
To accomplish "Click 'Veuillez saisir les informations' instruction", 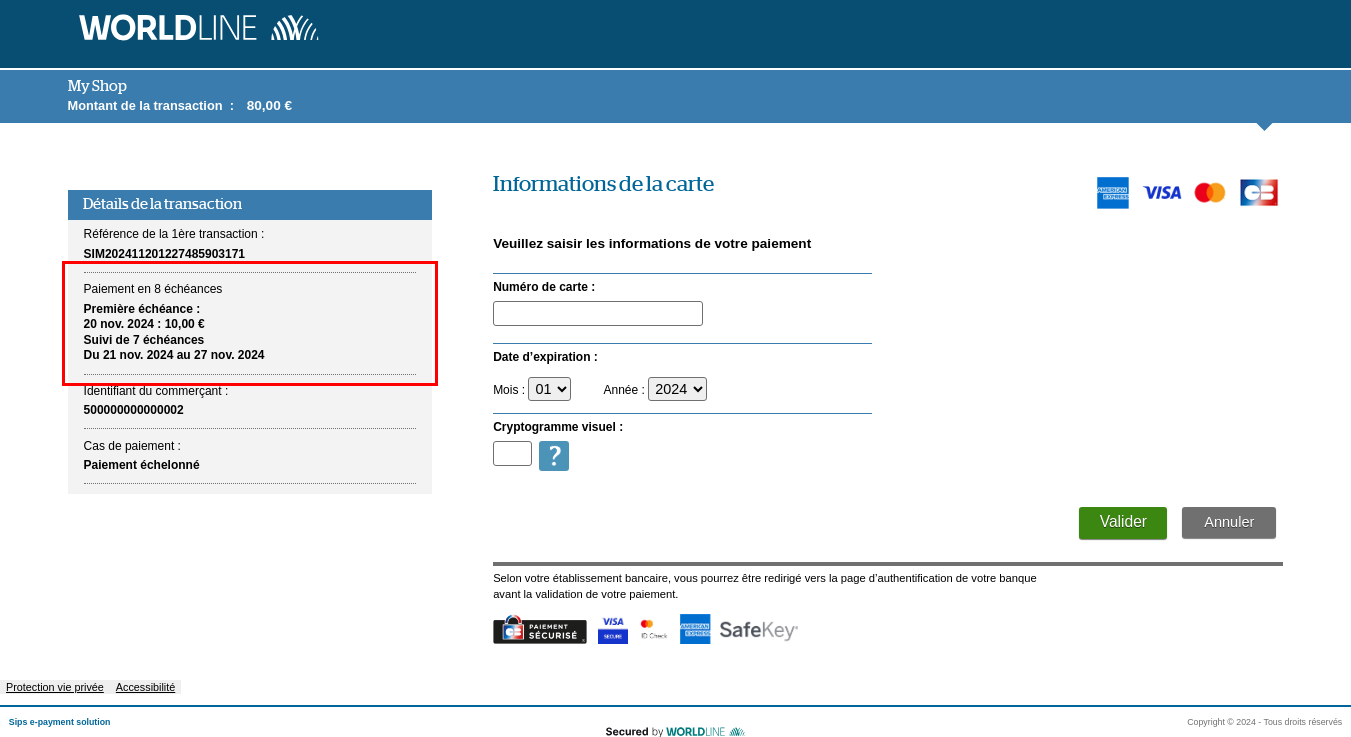I will [x=652, y=243].
